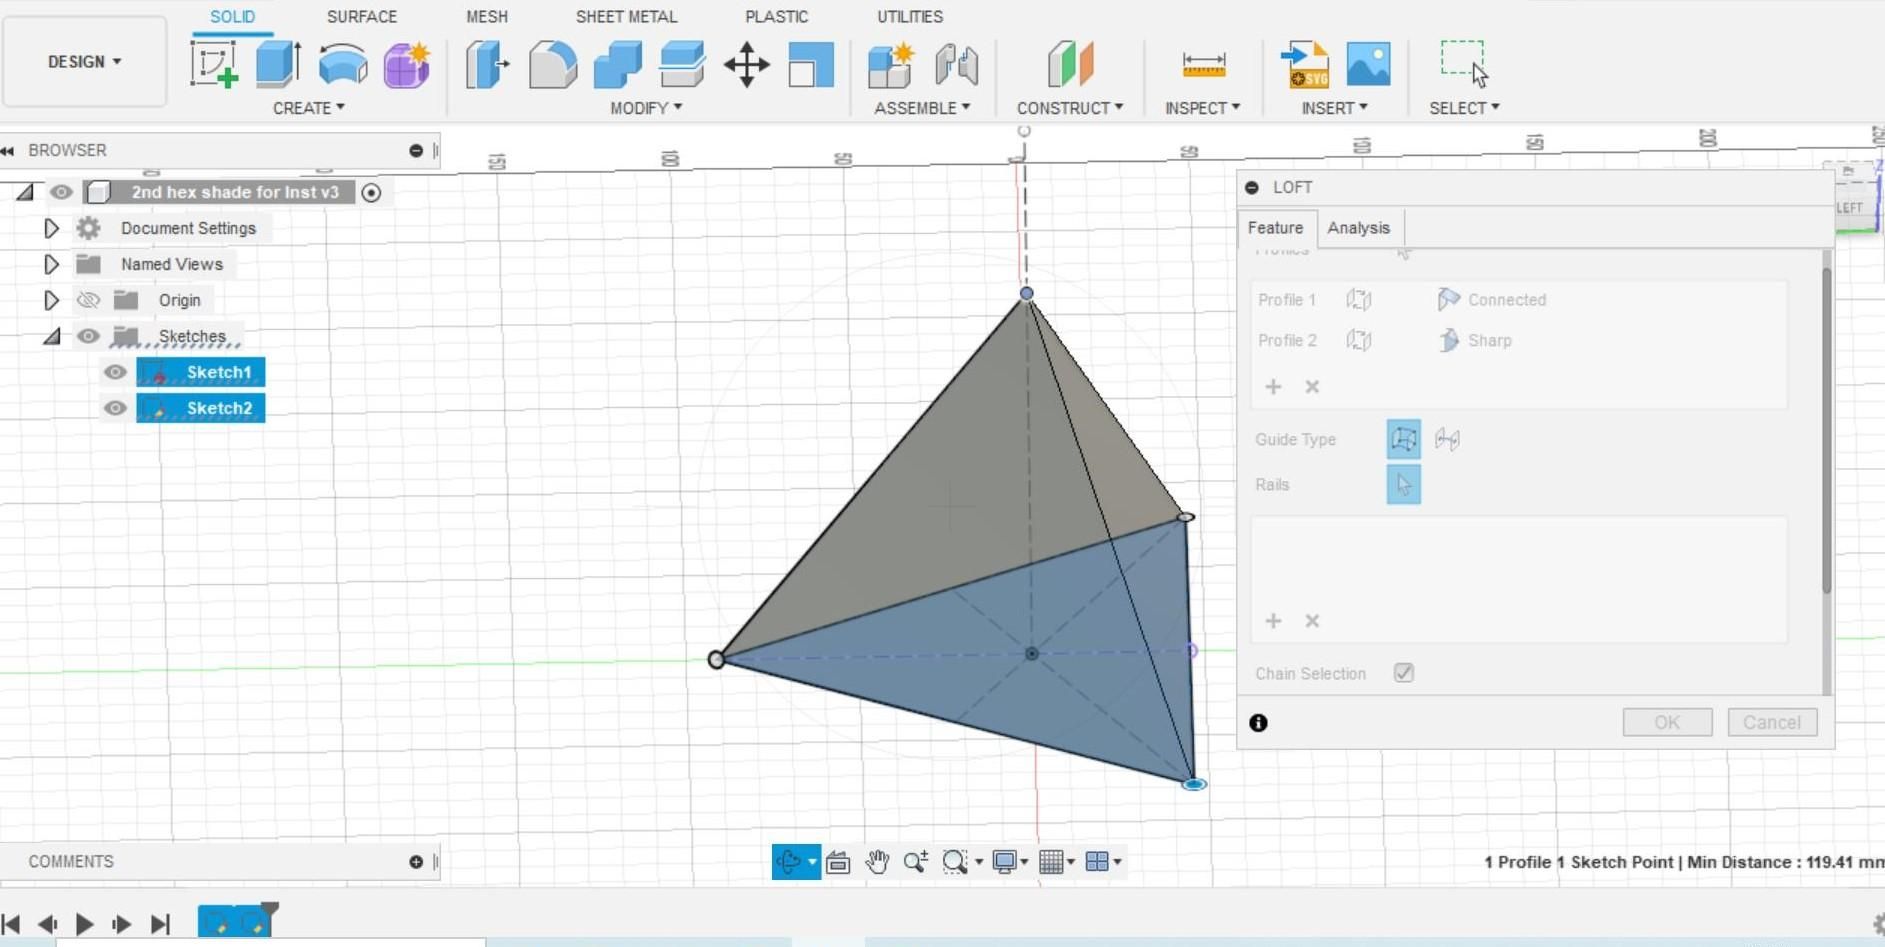Expand the Document Settings node

(x=51, y=228)
